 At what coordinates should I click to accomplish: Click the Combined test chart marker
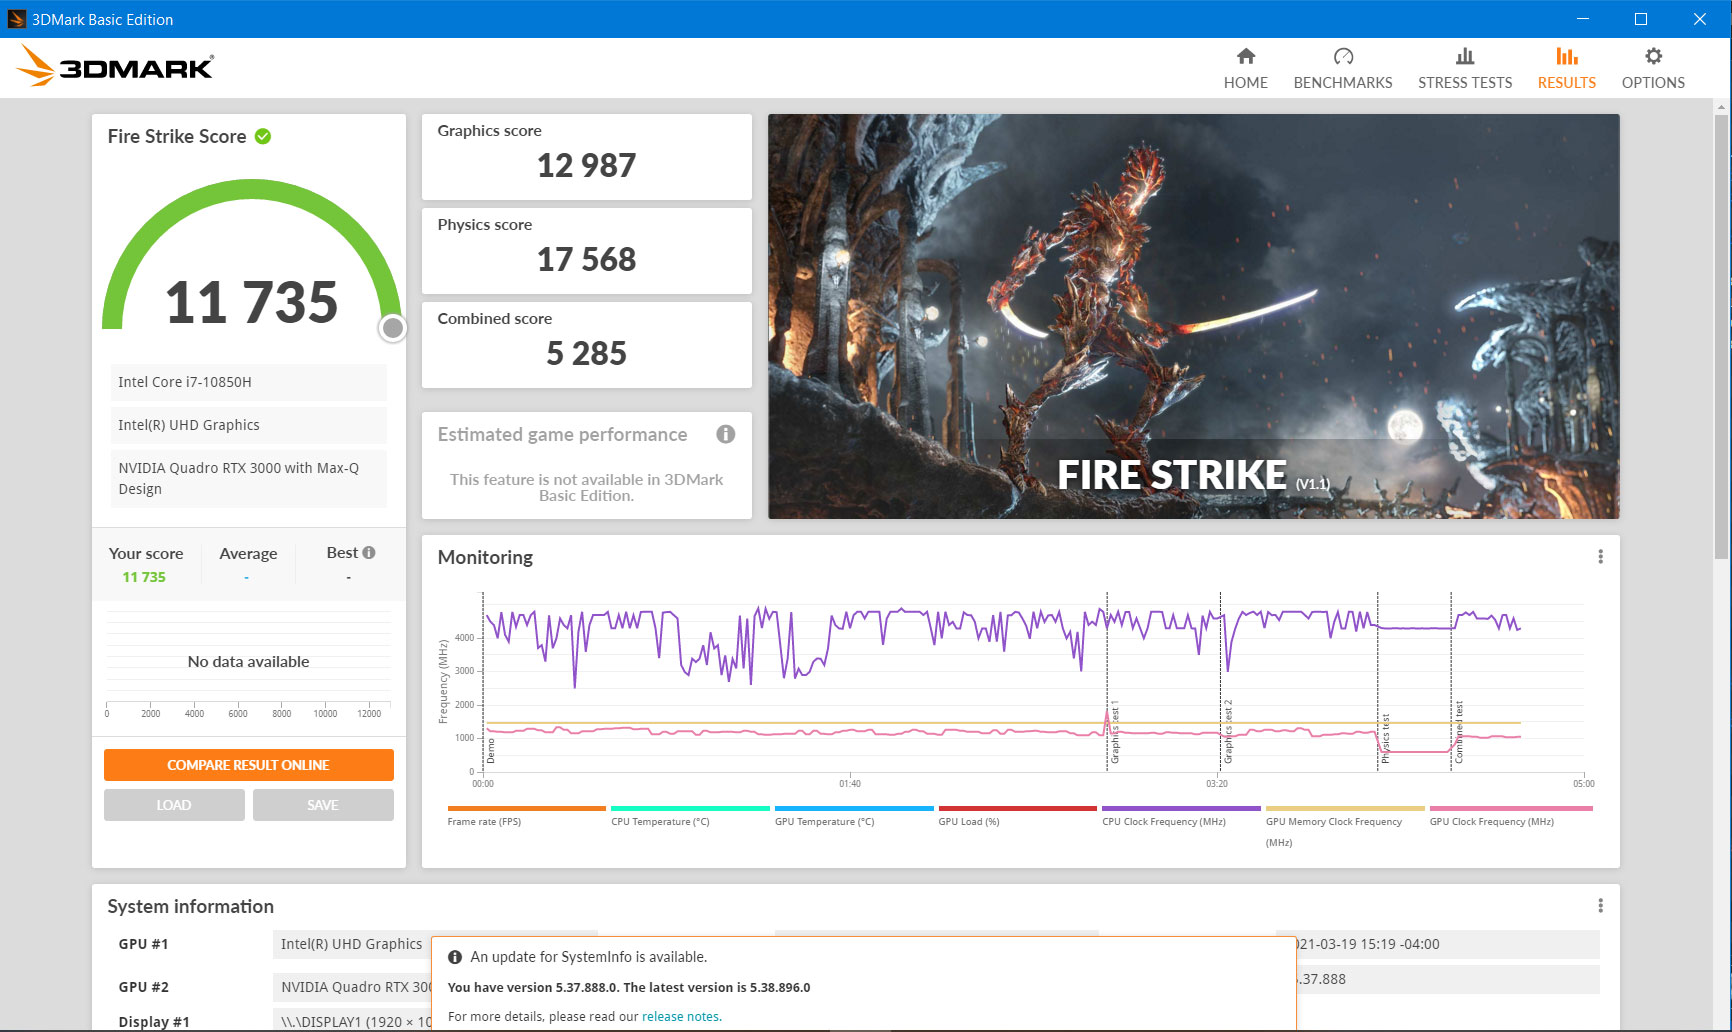1459,732
